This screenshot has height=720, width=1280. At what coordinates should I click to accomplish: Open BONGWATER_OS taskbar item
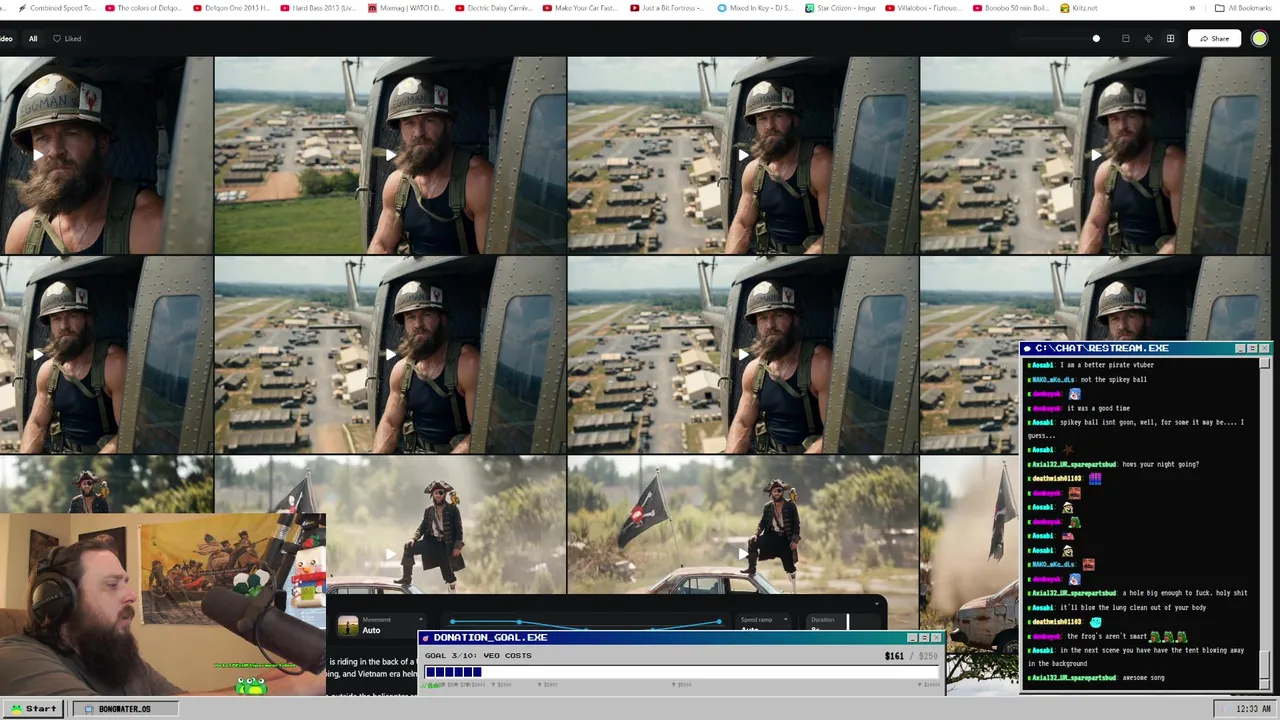tap(124, 709)
